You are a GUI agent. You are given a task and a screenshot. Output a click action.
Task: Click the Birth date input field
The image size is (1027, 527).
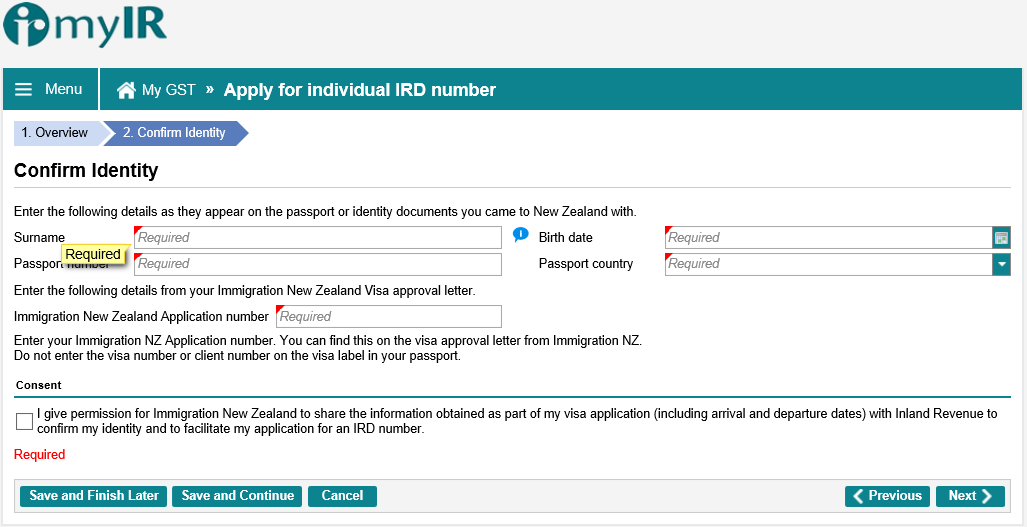(x=828, y=238)
